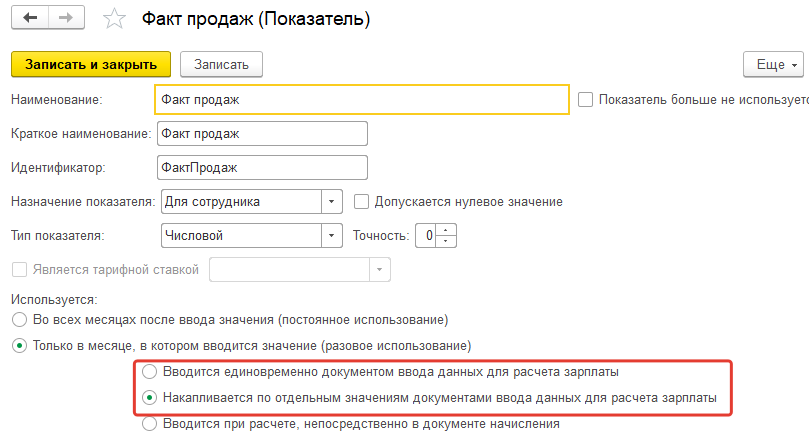Viewport: 809px width, 441px height.
Task: Select Только в месяце разовое использование option
Action: tap(18, 345)
